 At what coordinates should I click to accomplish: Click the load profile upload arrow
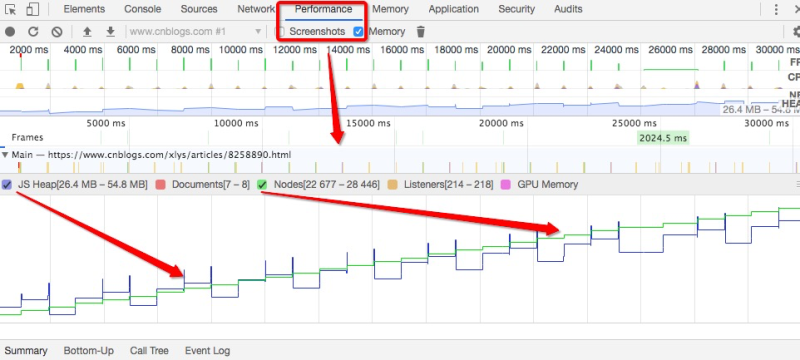[87, 32]
